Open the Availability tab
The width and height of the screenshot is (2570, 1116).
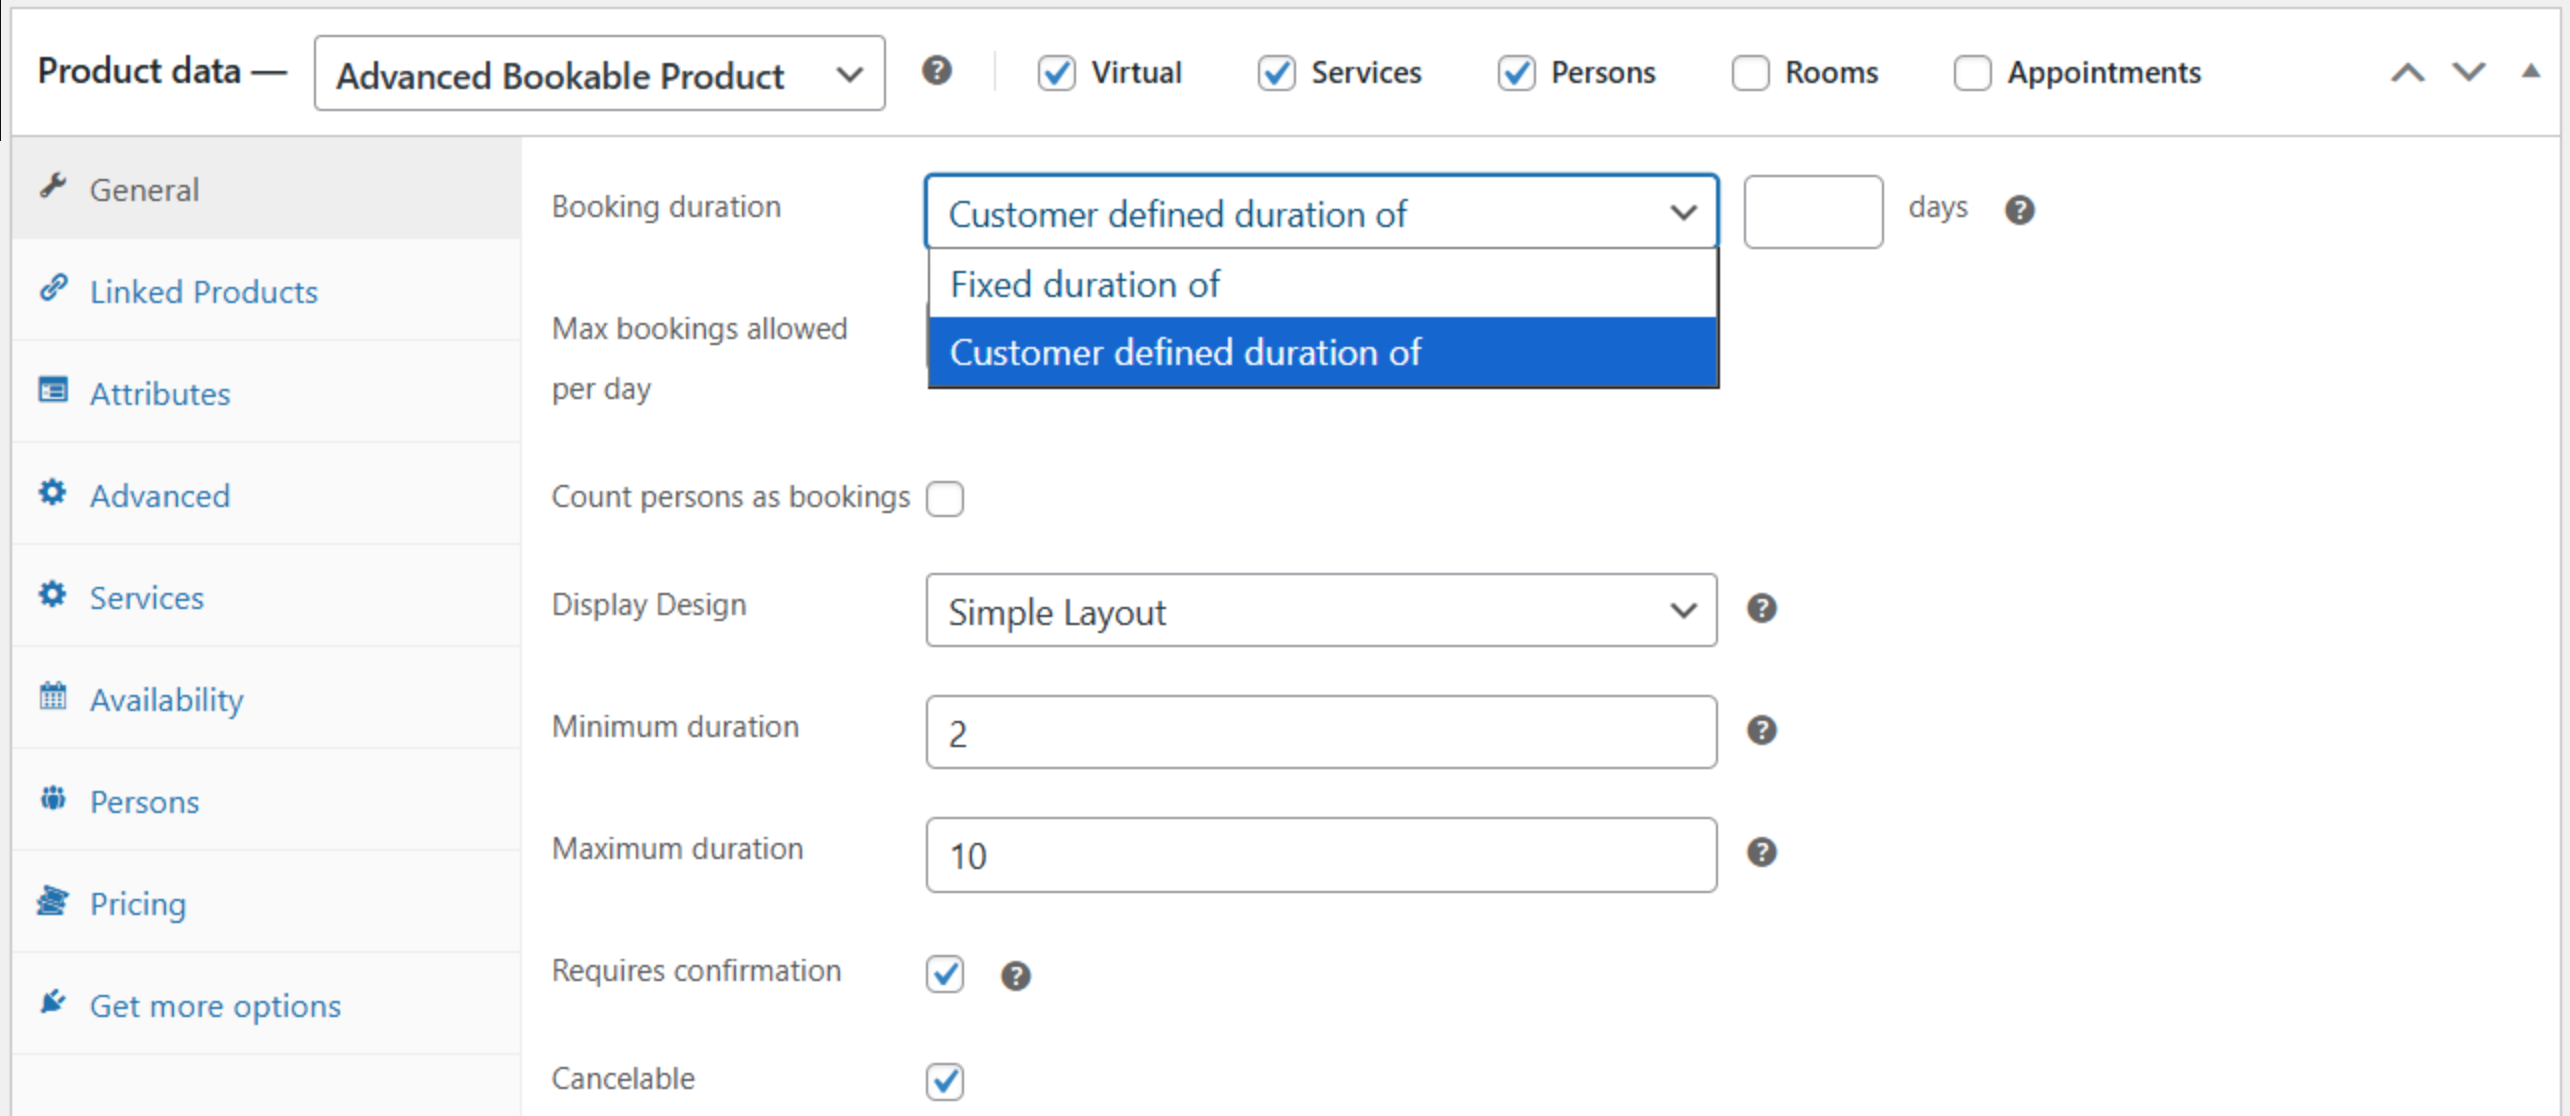[x=166, y=700]
